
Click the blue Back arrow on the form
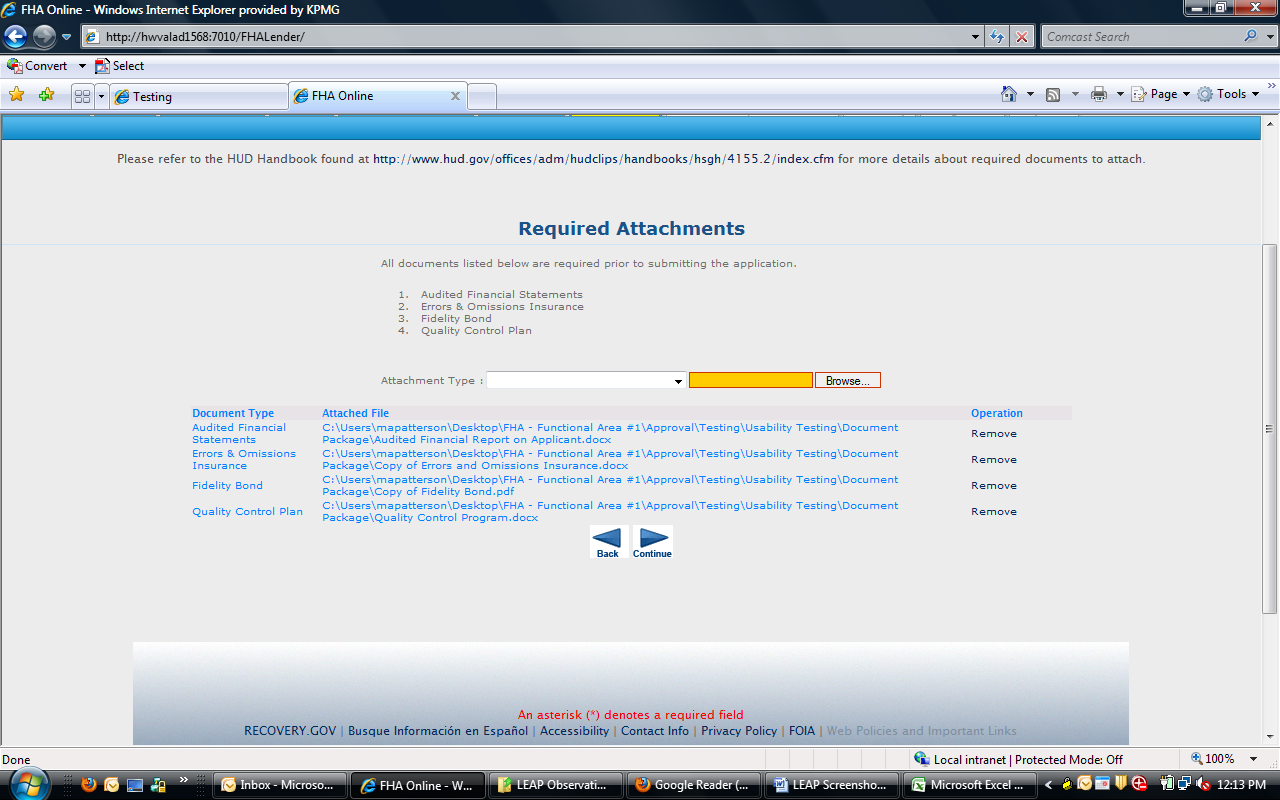[x=607, y=542]
